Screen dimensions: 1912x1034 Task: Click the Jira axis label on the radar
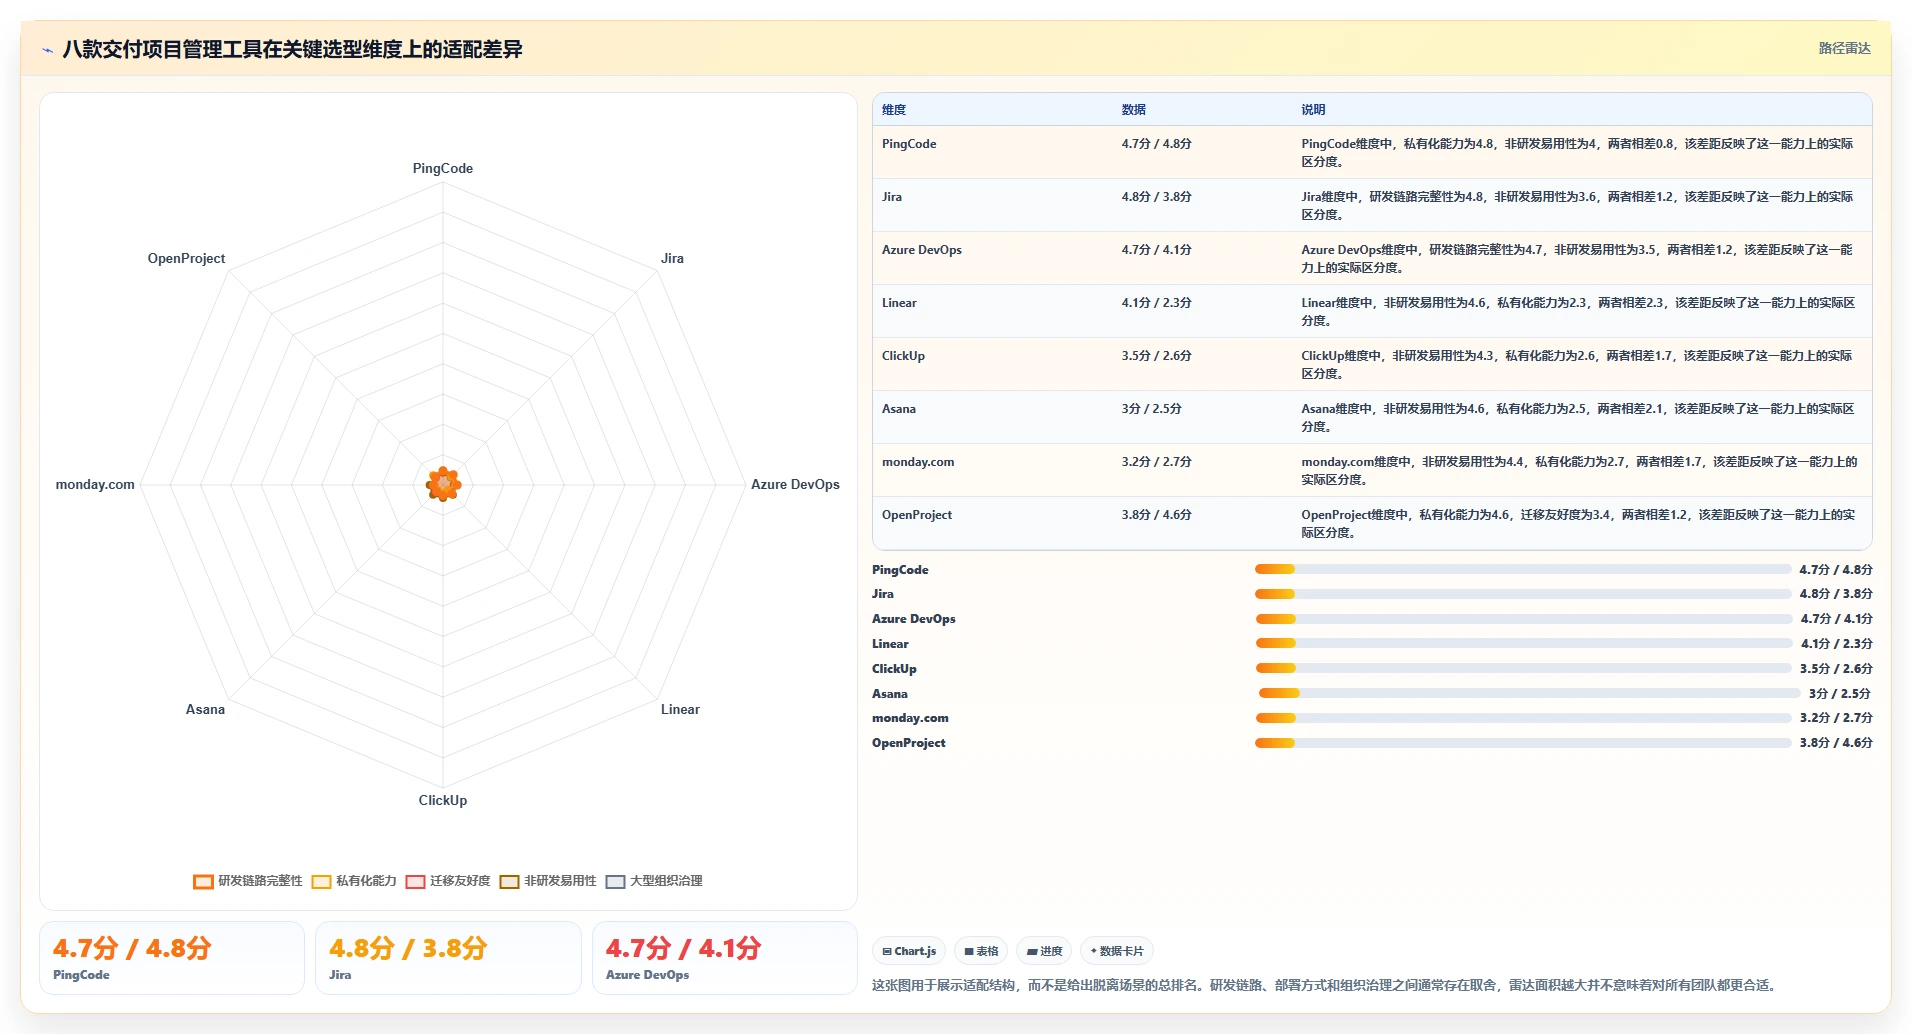tap(672, 258)
